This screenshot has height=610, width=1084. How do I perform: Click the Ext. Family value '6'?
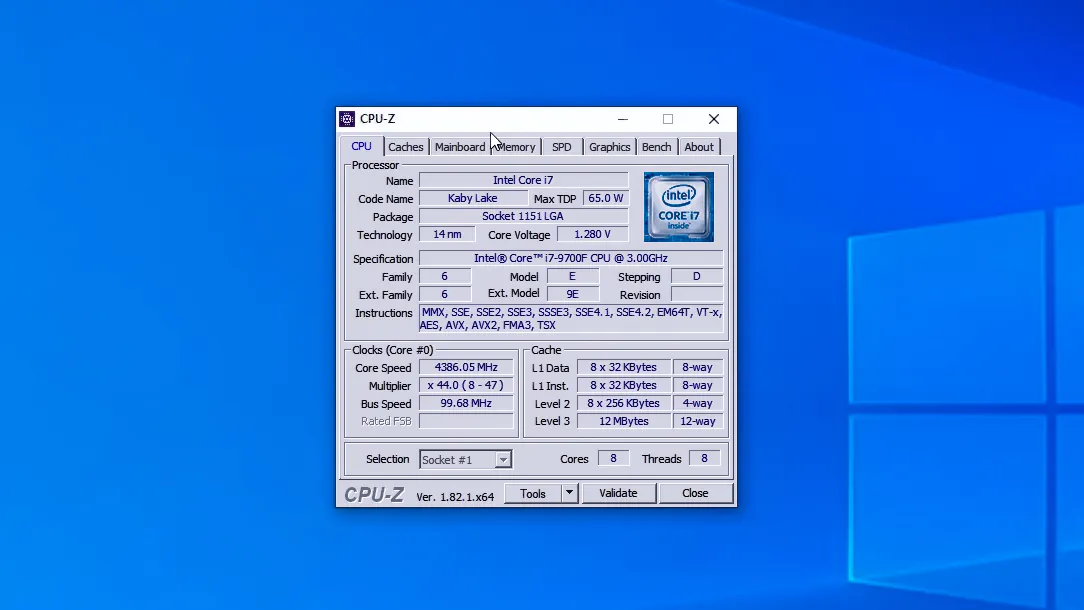[445, 294]
